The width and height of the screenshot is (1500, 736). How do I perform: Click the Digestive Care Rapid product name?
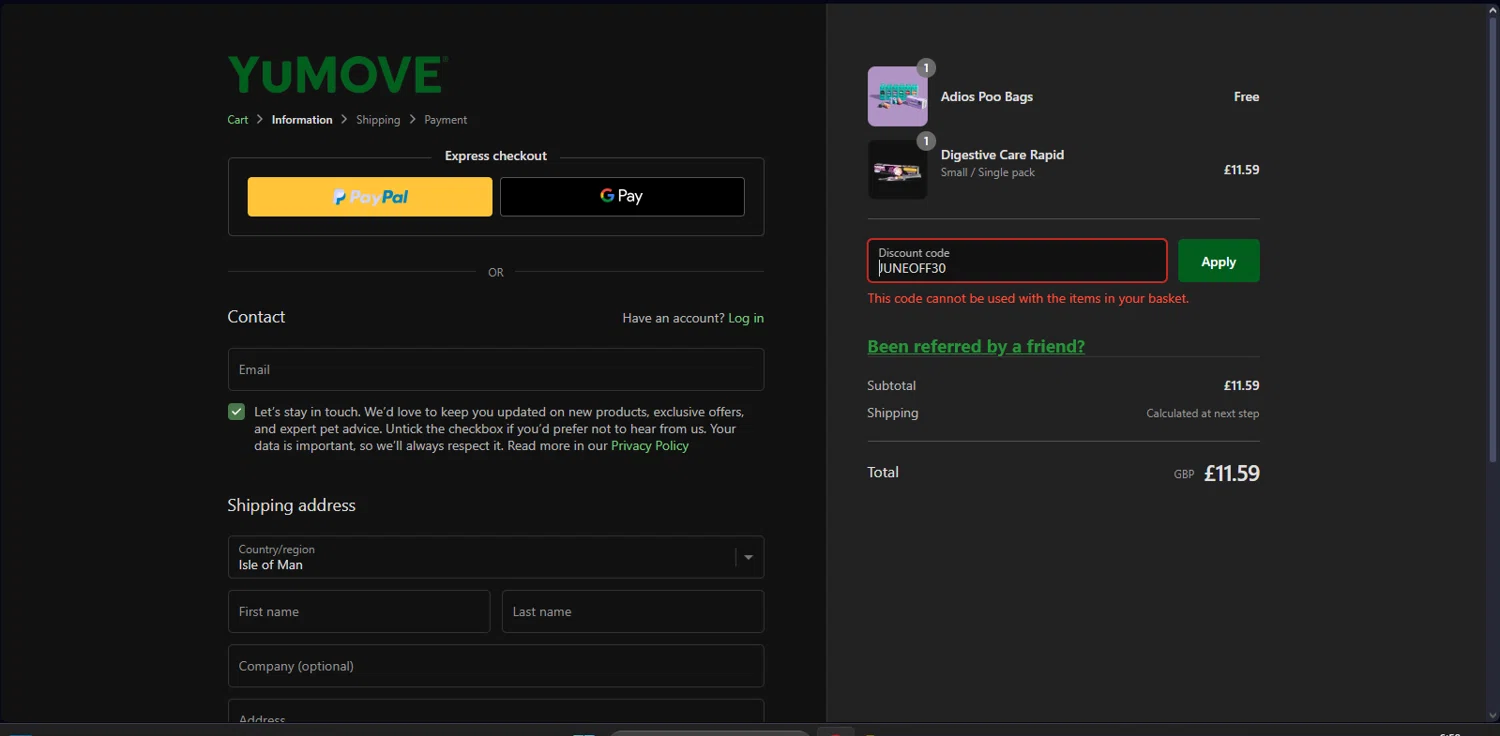click(1002, 155)
